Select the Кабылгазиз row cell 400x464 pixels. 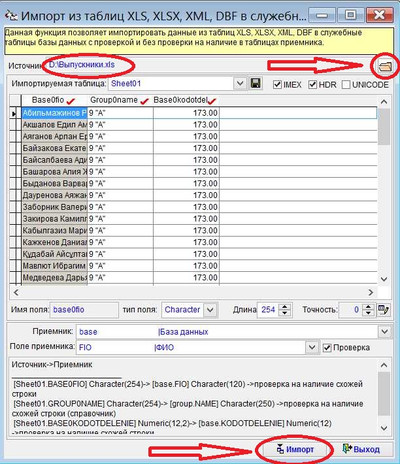pos(54,231)
